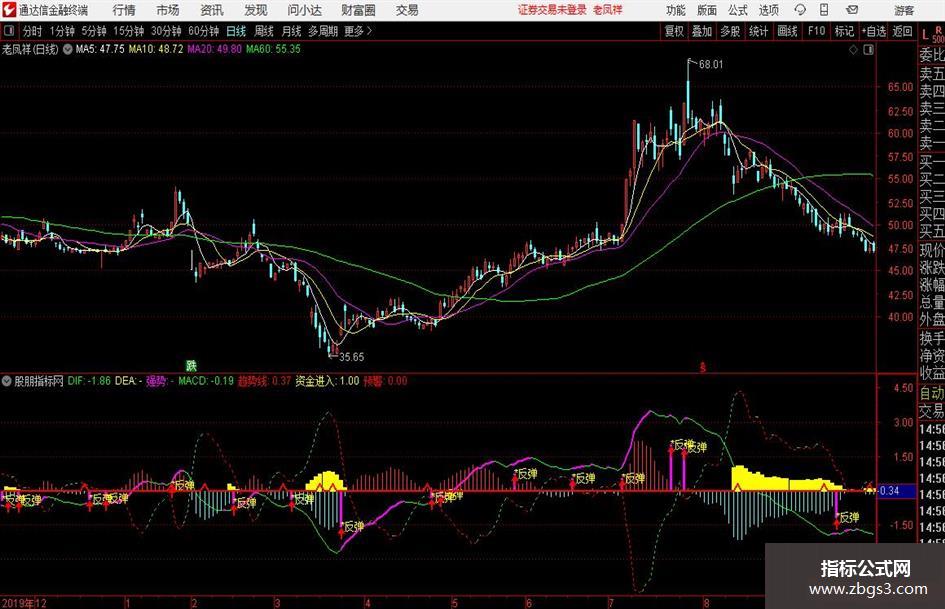Open the 选项 menu

tap(768, 10)
